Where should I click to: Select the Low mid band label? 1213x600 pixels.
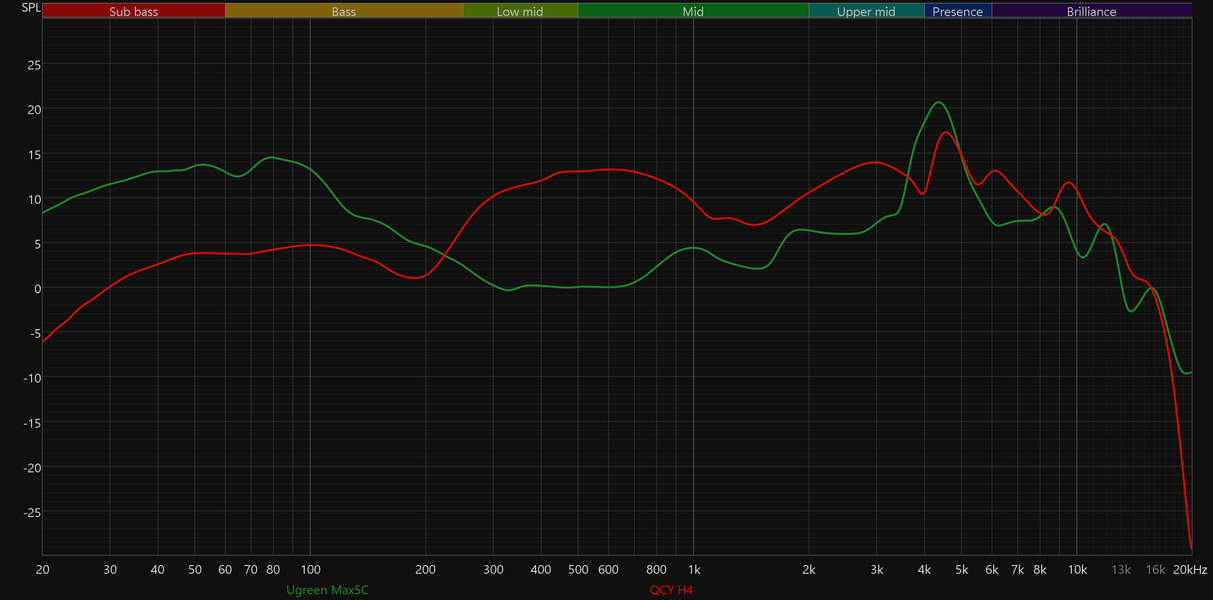point(520,12)
